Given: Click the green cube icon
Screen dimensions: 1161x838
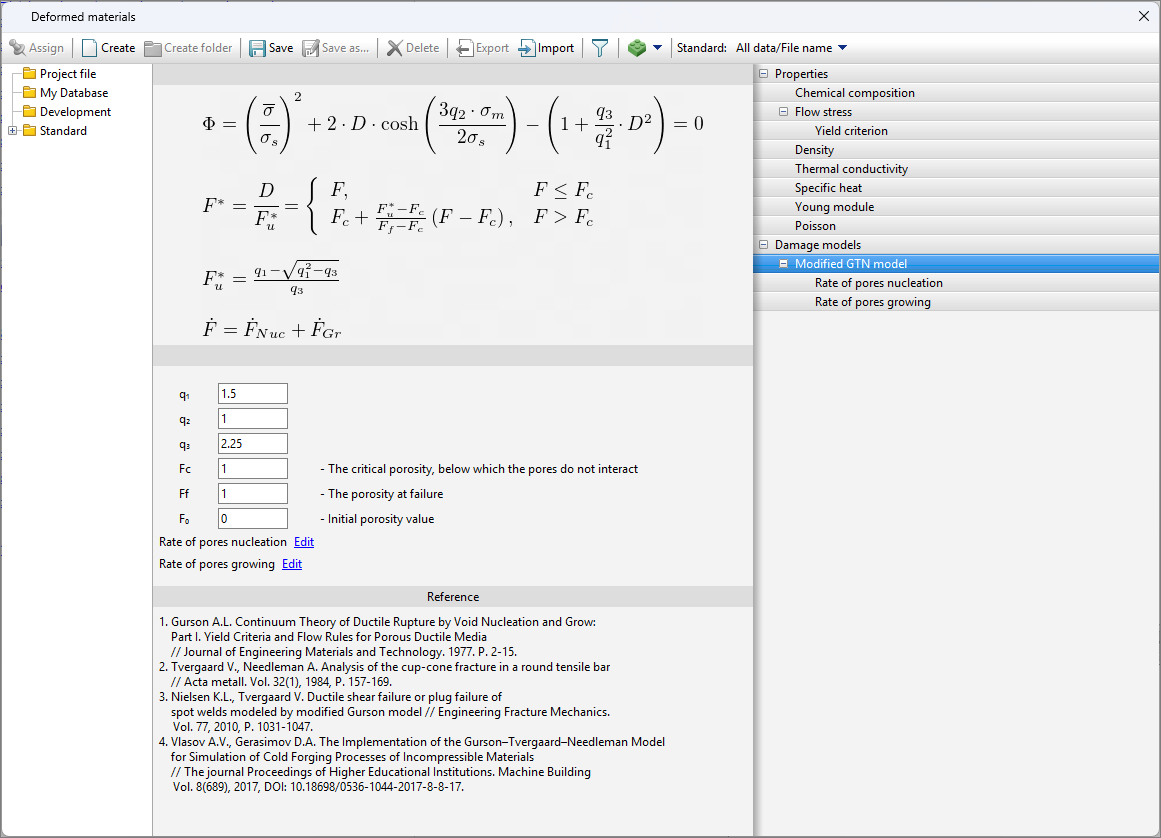Looking at the screenshot, I should point(637,48).
